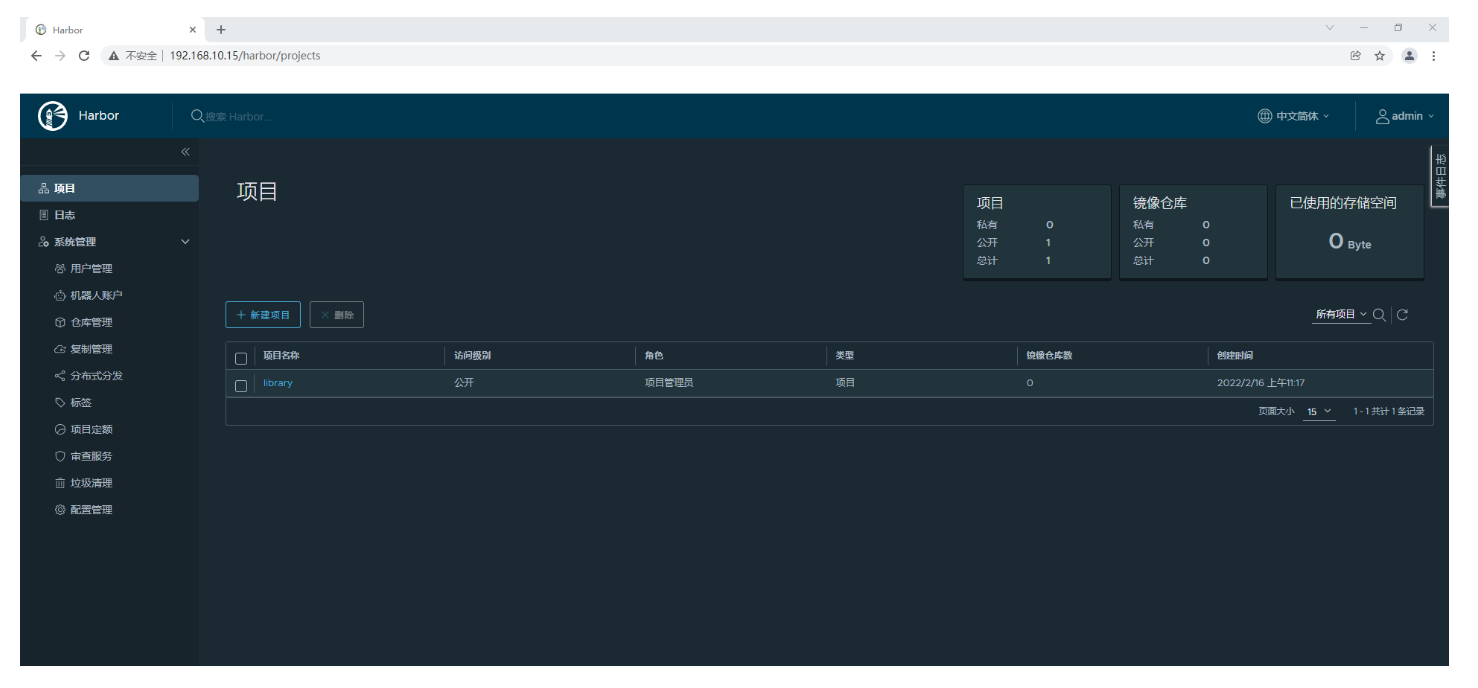Click 新建项目 button
This screenshot has height=688, width=1478.
point(263,315)
